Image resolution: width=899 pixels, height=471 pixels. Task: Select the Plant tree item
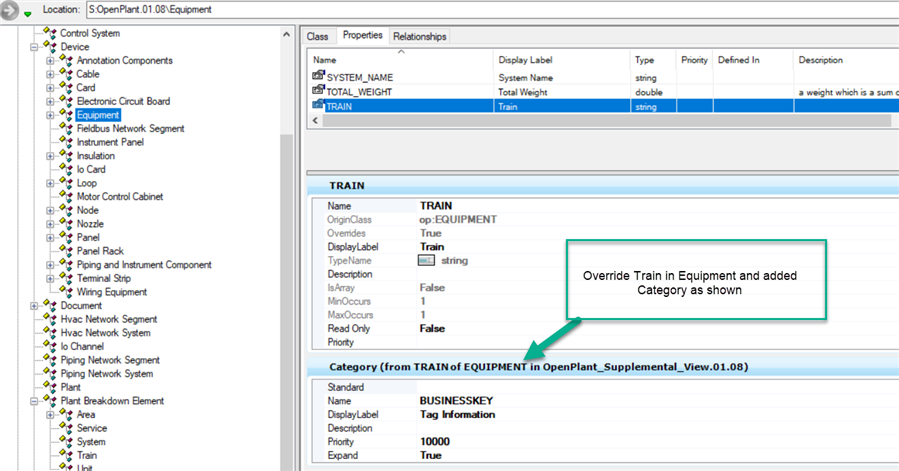point(71,387)
